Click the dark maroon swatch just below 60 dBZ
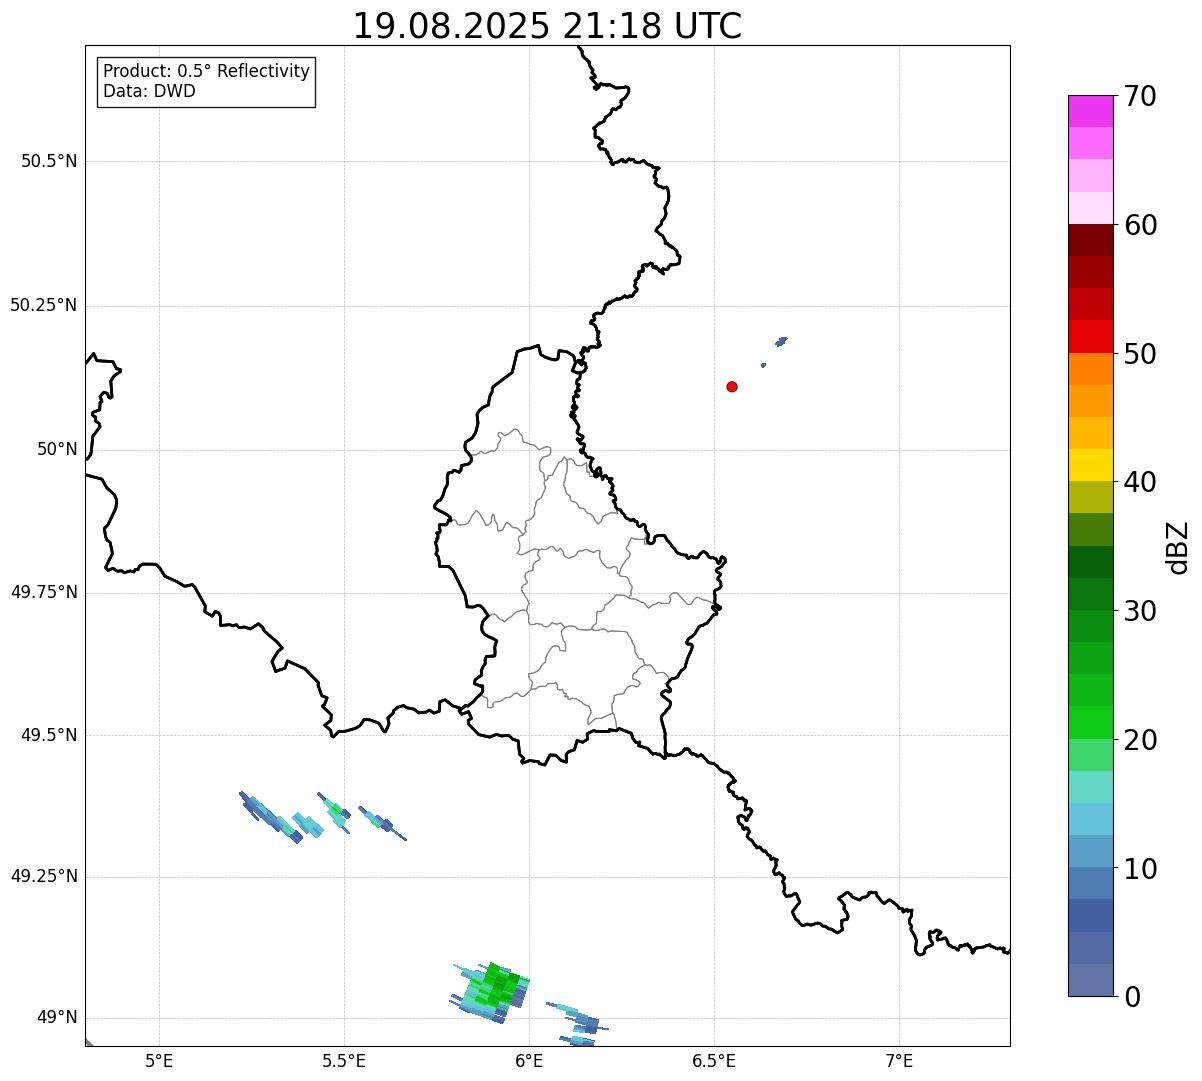1202x1081 pixels. tap(1090, 240)
